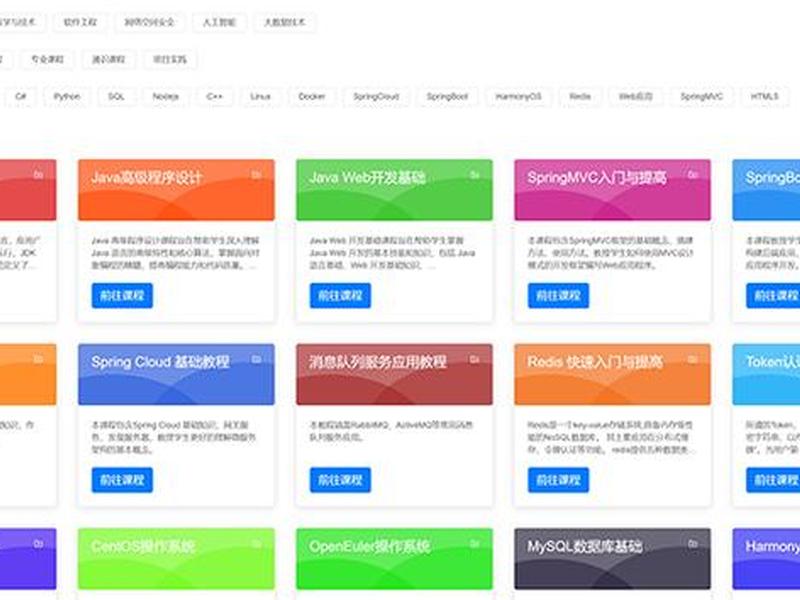Select the 网络空间安全 major filter
The height and width of the screenshot is (600, 800).
(149, 22)
